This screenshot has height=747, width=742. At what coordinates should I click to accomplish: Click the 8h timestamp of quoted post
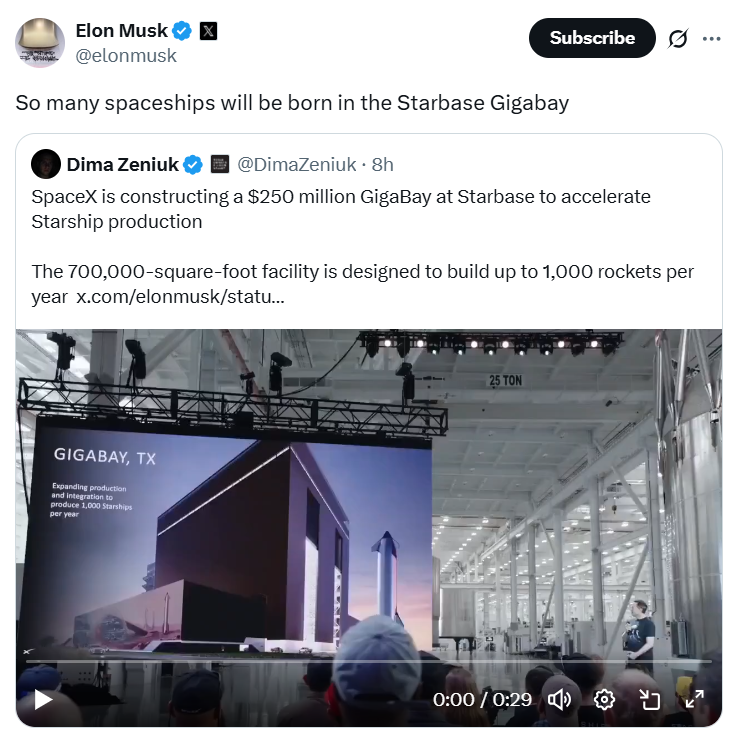pyautogui.click(x=383, y=164)
